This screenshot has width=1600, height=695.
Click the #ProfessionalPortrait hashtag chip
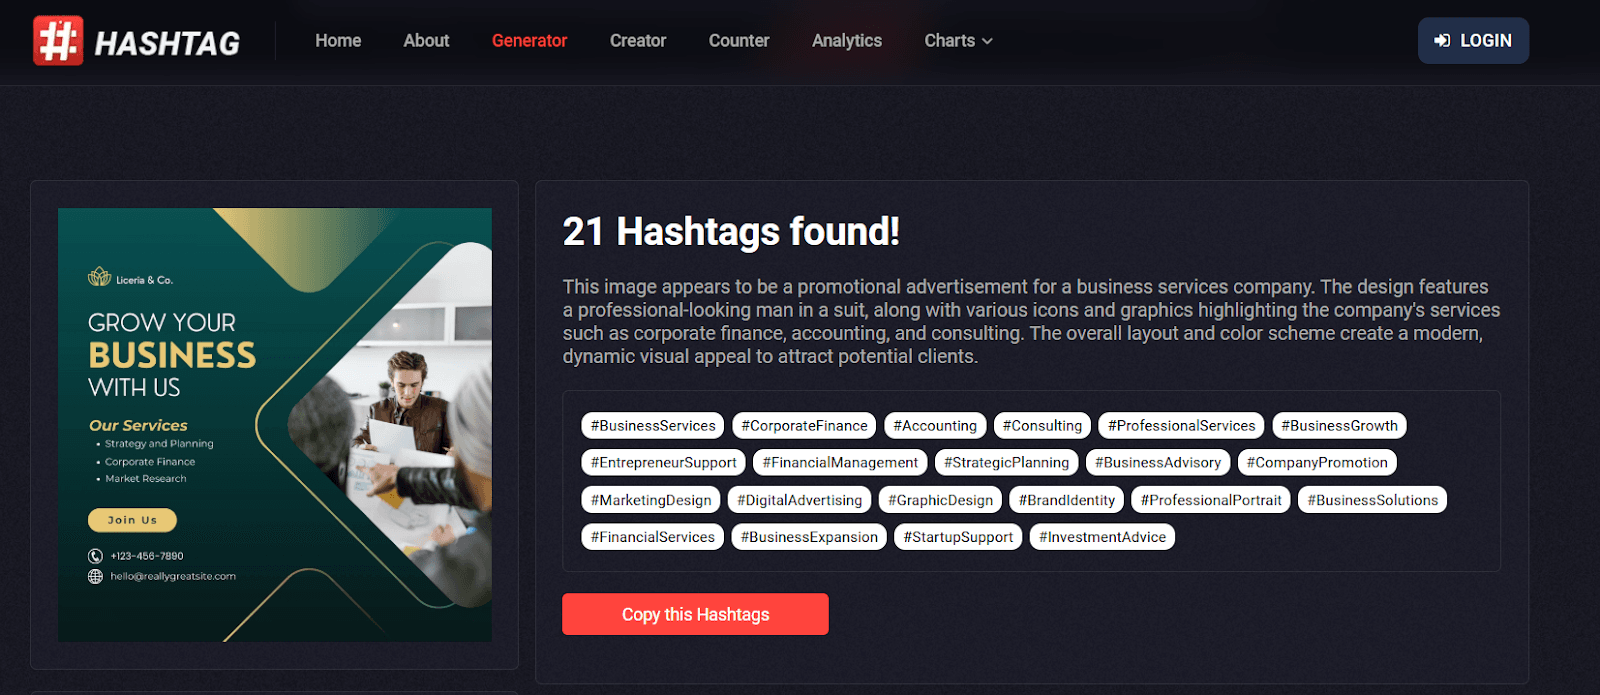click(x=1211, y=500)
